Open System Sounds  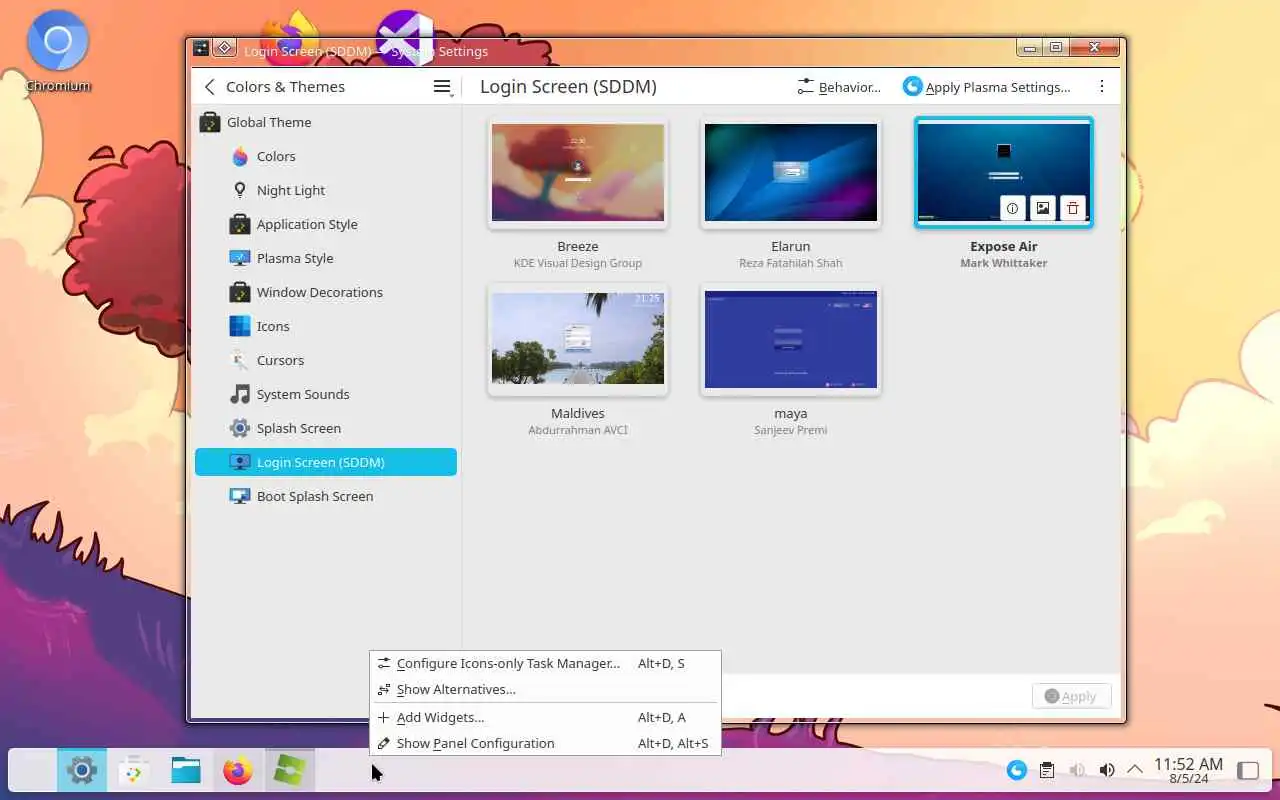pos(326,394)
